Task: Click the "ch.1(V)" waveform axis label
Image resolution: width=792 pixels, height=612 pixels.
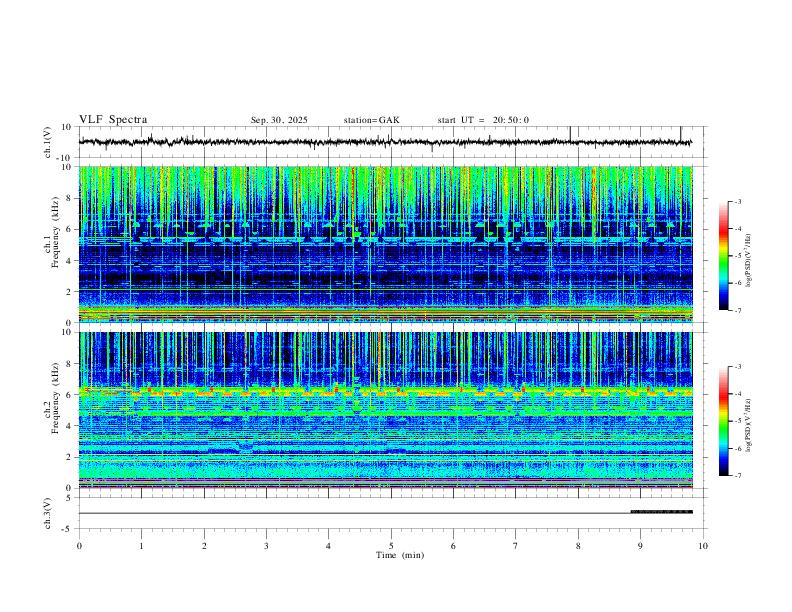Action: click(48, 142)
